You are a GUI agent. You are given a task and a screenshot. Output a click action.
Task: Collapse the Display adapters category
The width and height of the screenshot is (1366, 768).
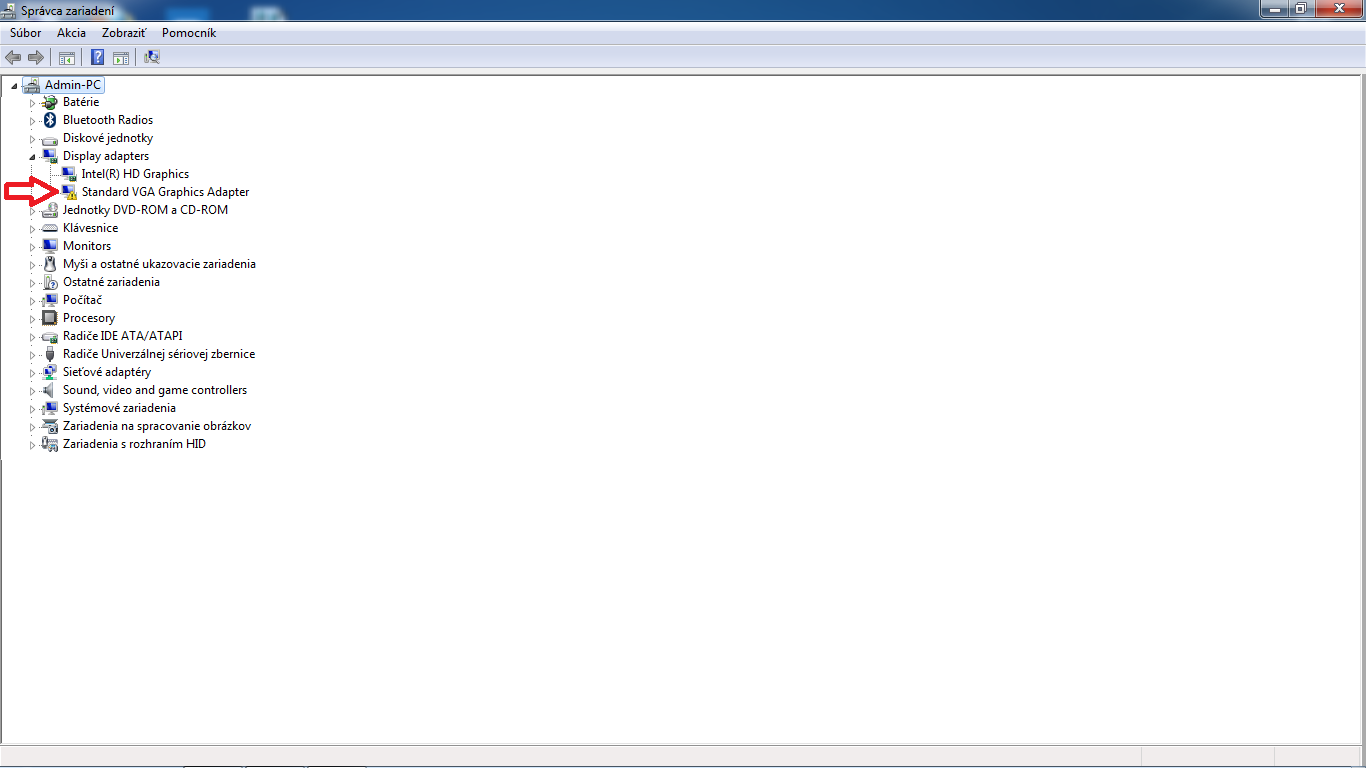click(x=32, y=157)
